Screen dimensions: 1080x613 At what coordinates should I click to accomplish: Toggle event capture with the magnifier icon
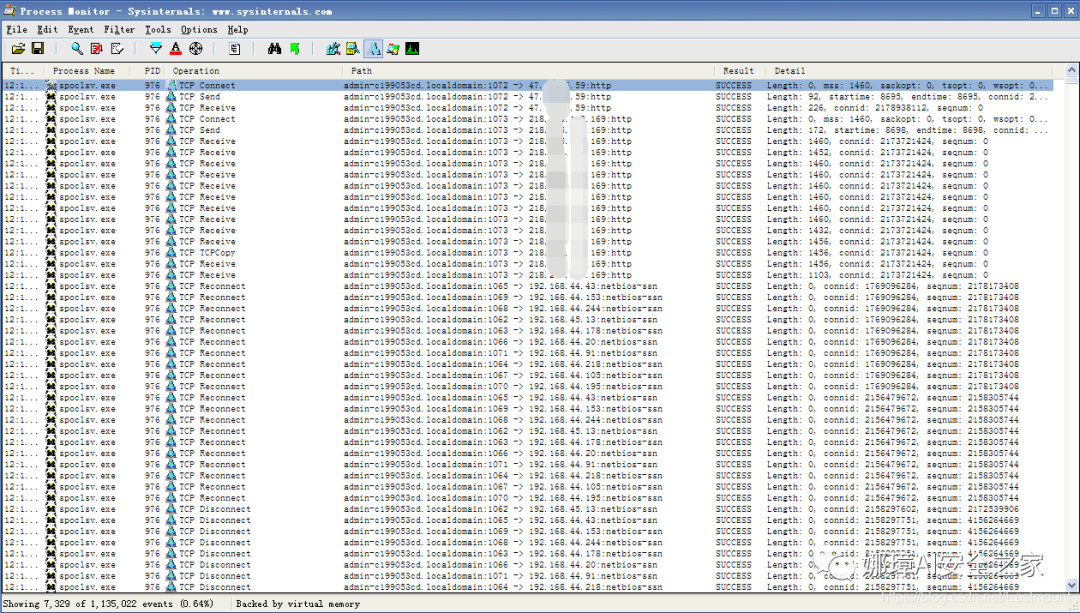77,48
